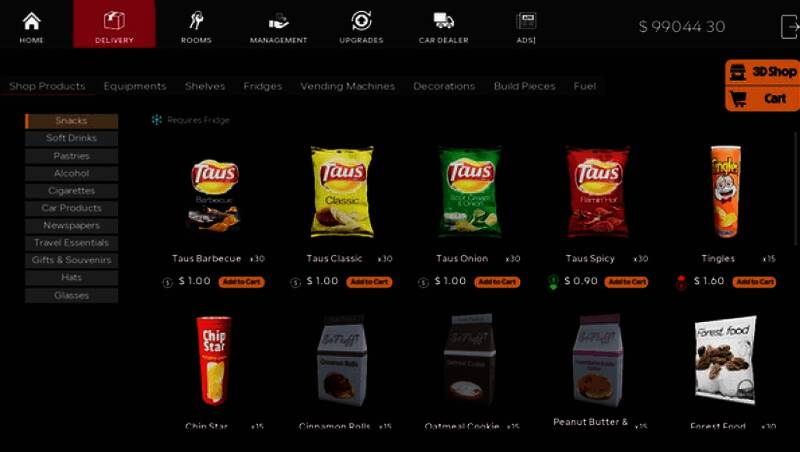Click the Forest Food product image
Image resolution: width=800 pixels, height=452 pixels.
(725, 360)
